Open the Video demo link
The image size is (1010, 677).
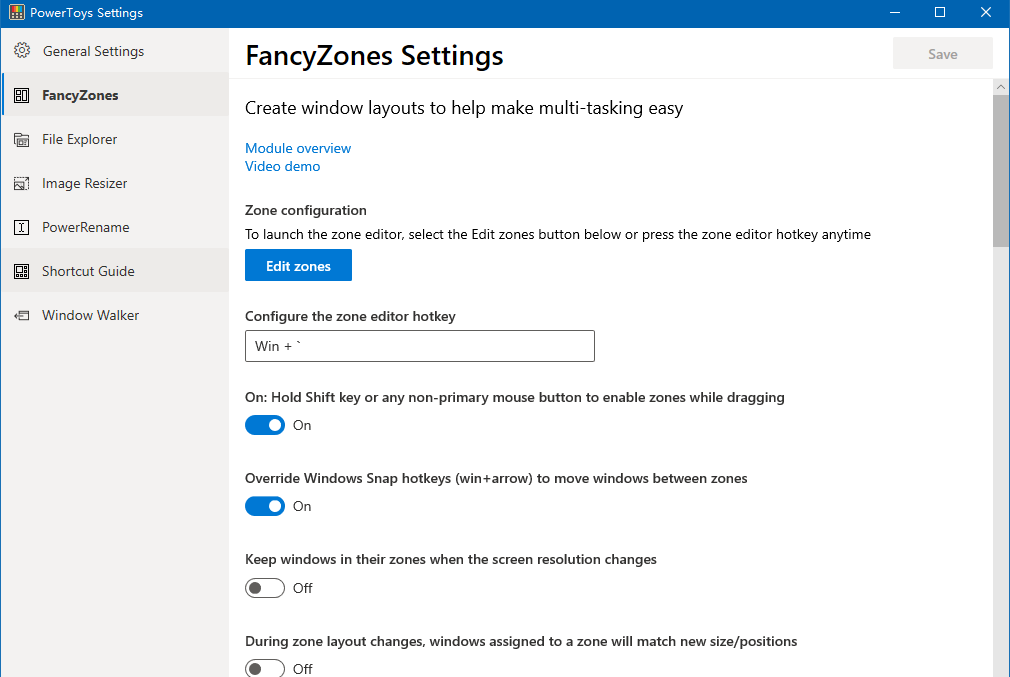coord(282,166)
